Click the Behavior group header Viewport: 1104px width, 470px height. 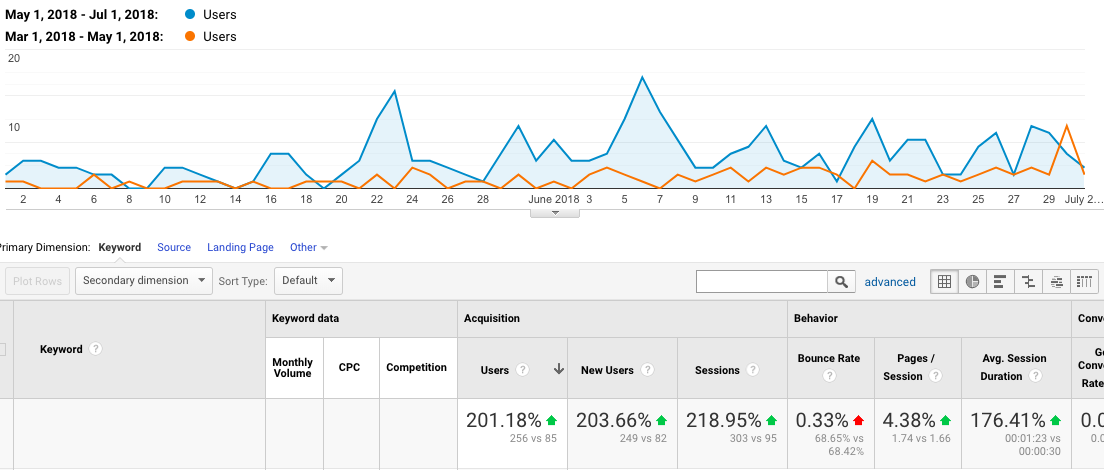pyautogui.click(x=816, y=319)
